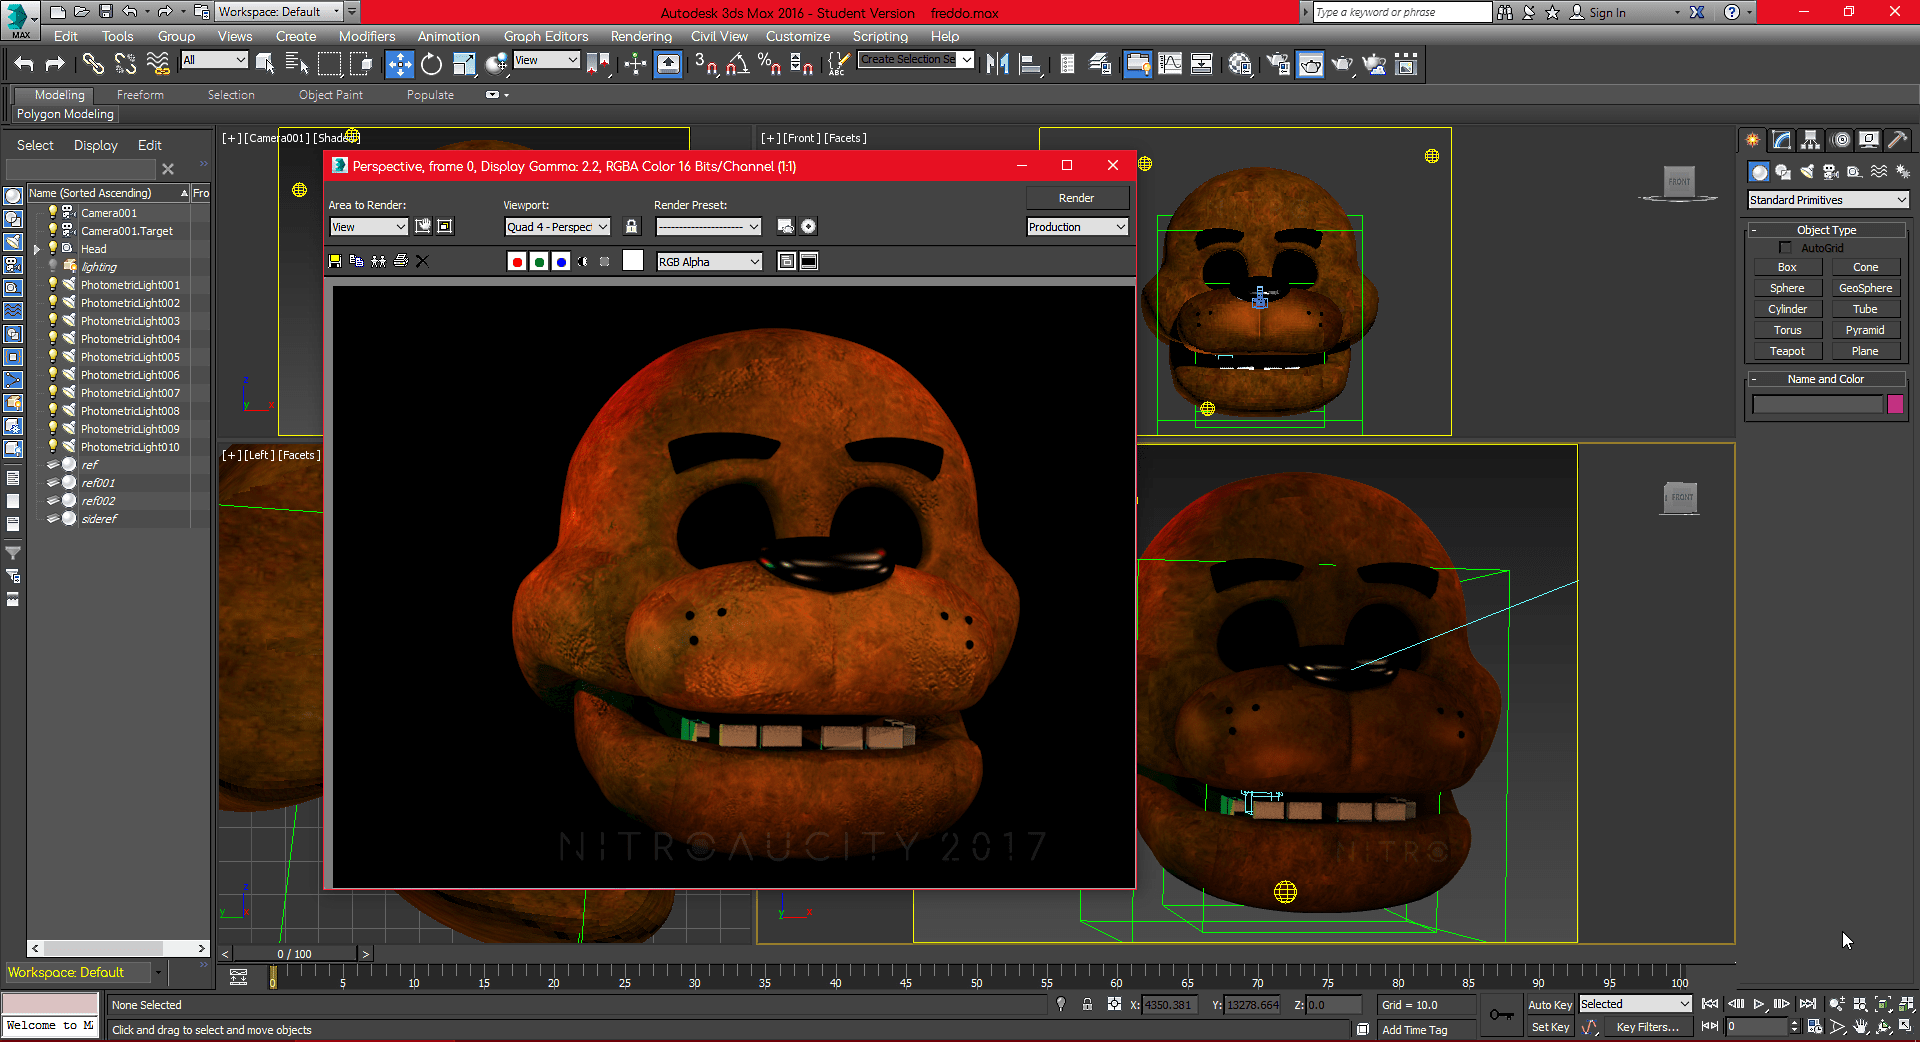This screenshot has width=1920, height=1042.
Task: Open the Utilities command panel
Action: tap(1898, 140)
